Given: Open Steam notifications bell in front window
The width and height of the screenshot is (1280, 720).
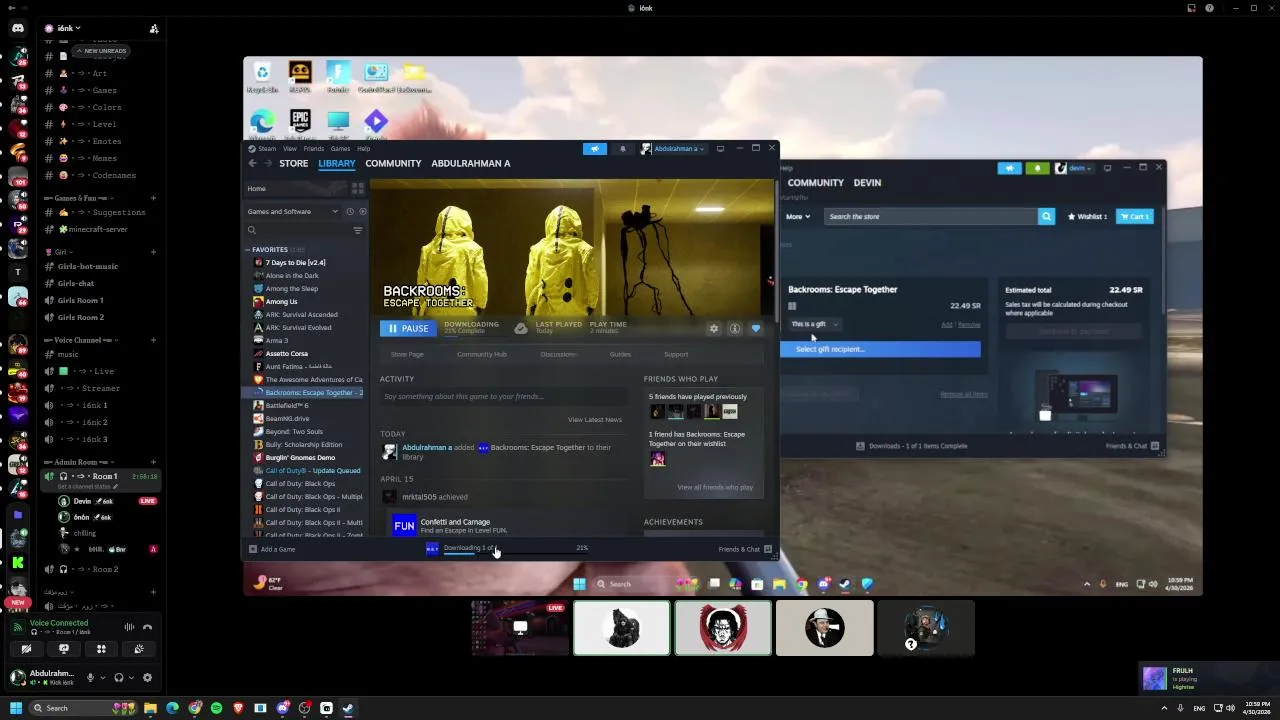Looking at the screenshot, I should point(622,149).
